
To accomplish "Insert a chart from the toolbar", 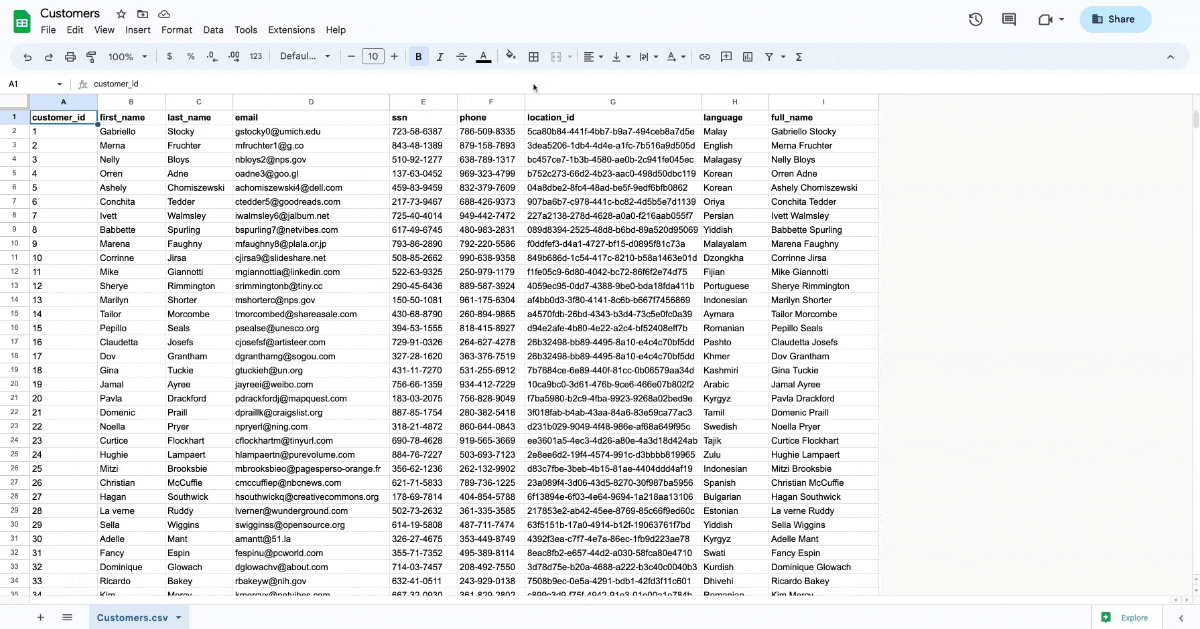I will click(x=747, y=57).
